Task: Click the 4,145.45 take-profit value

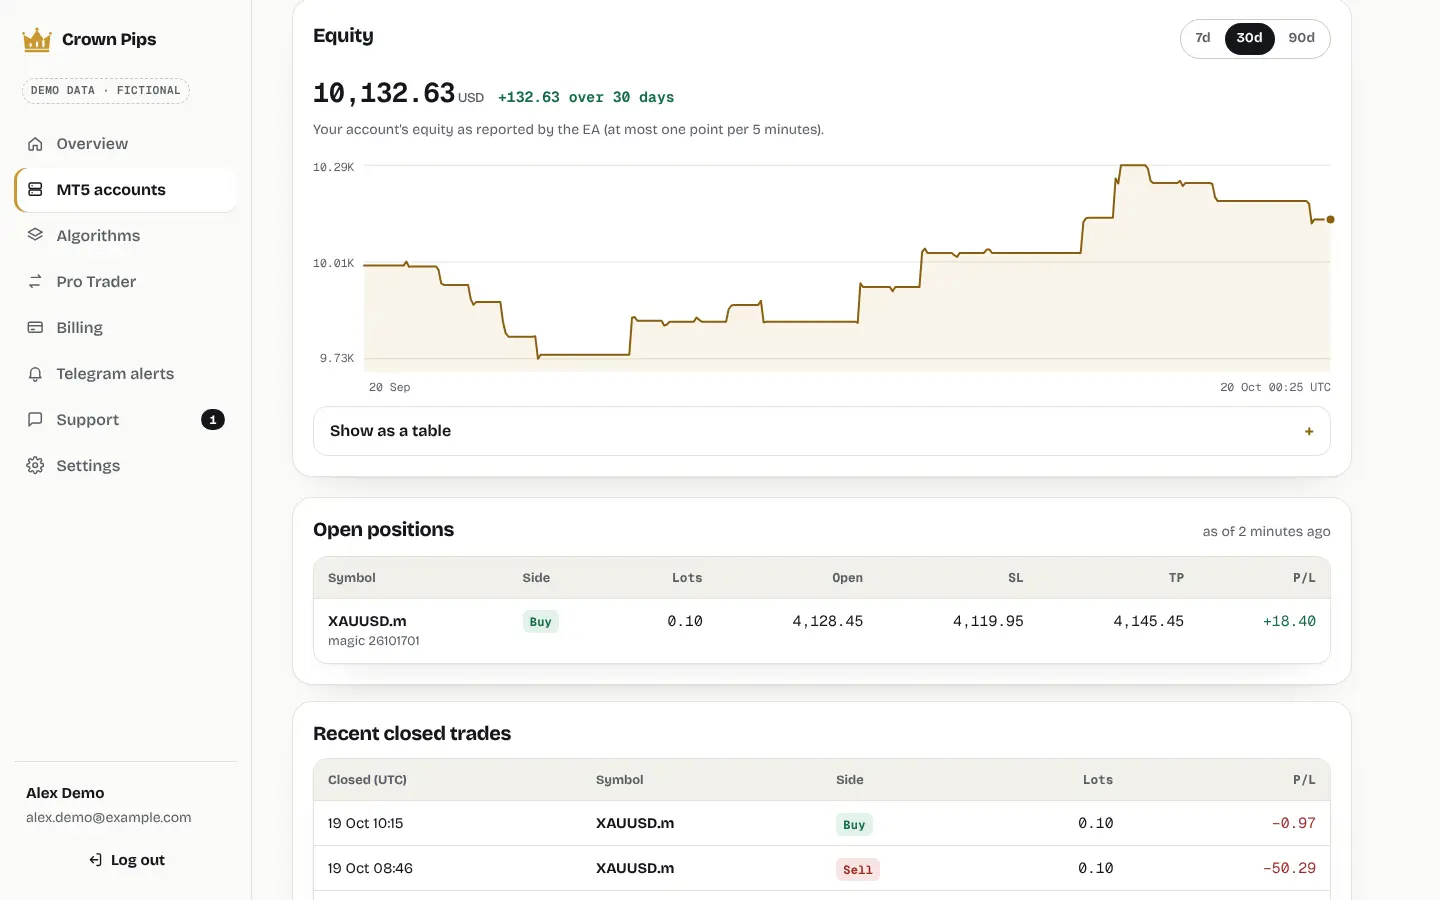Action: [1148, 621]
